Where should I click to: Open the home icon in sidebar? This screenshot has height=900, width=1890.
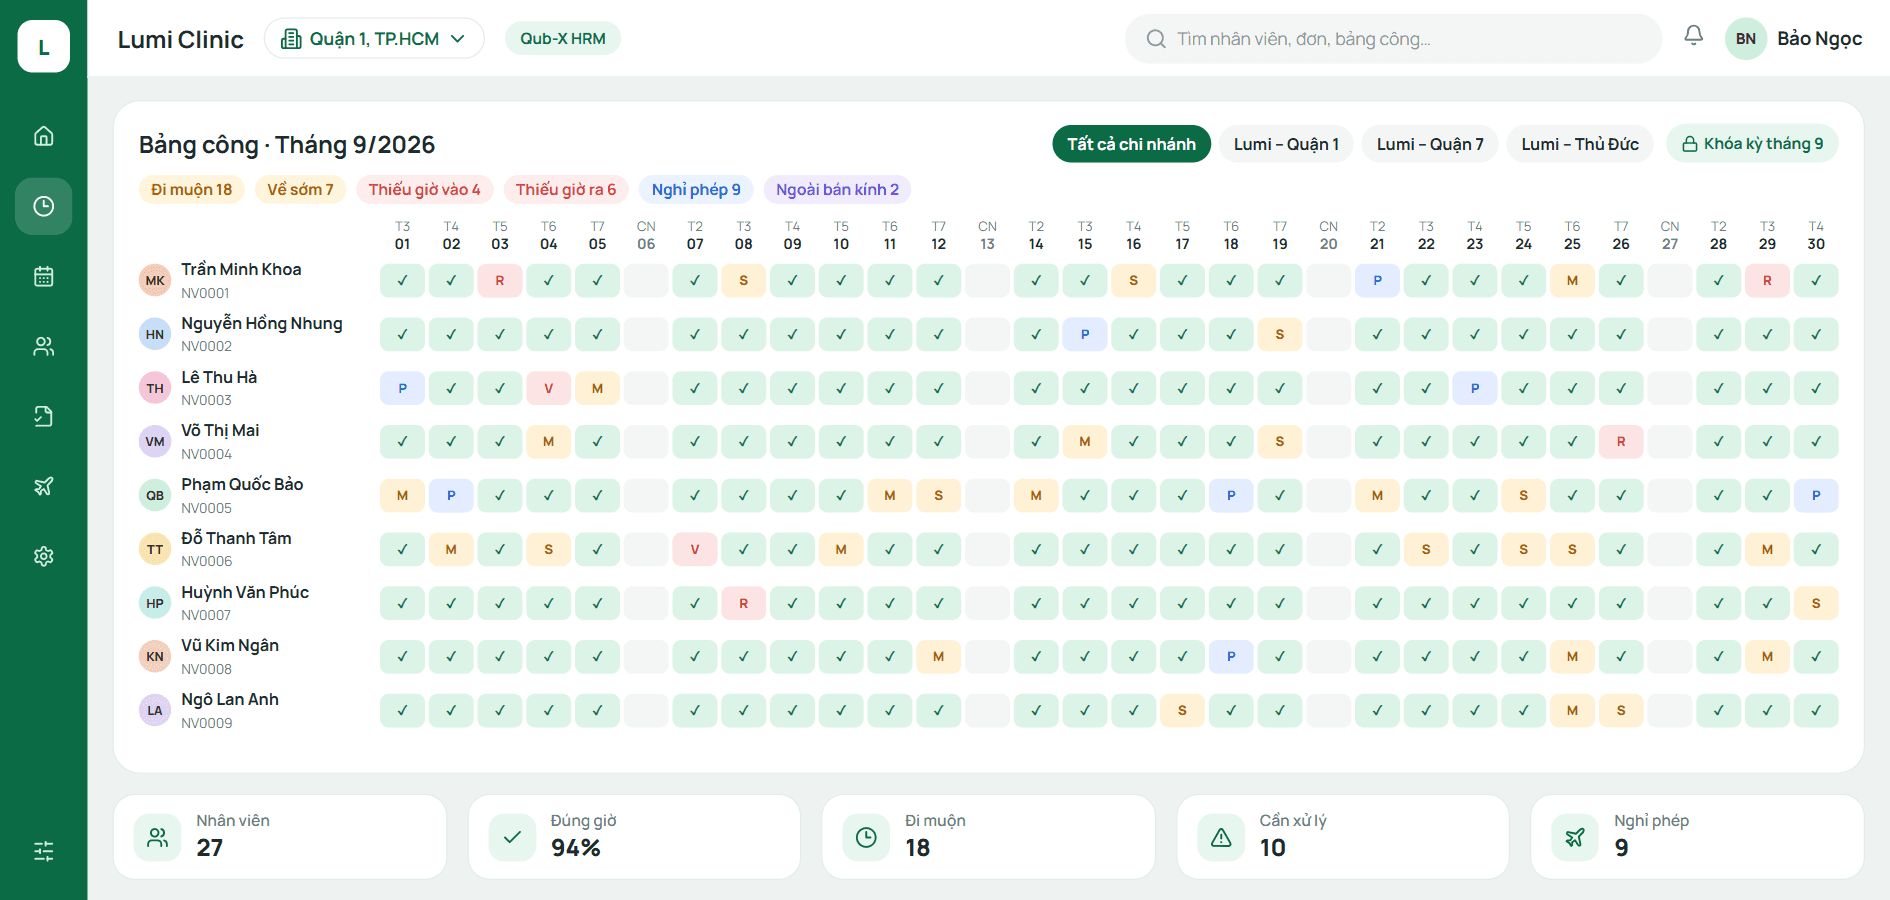(43, 136)
